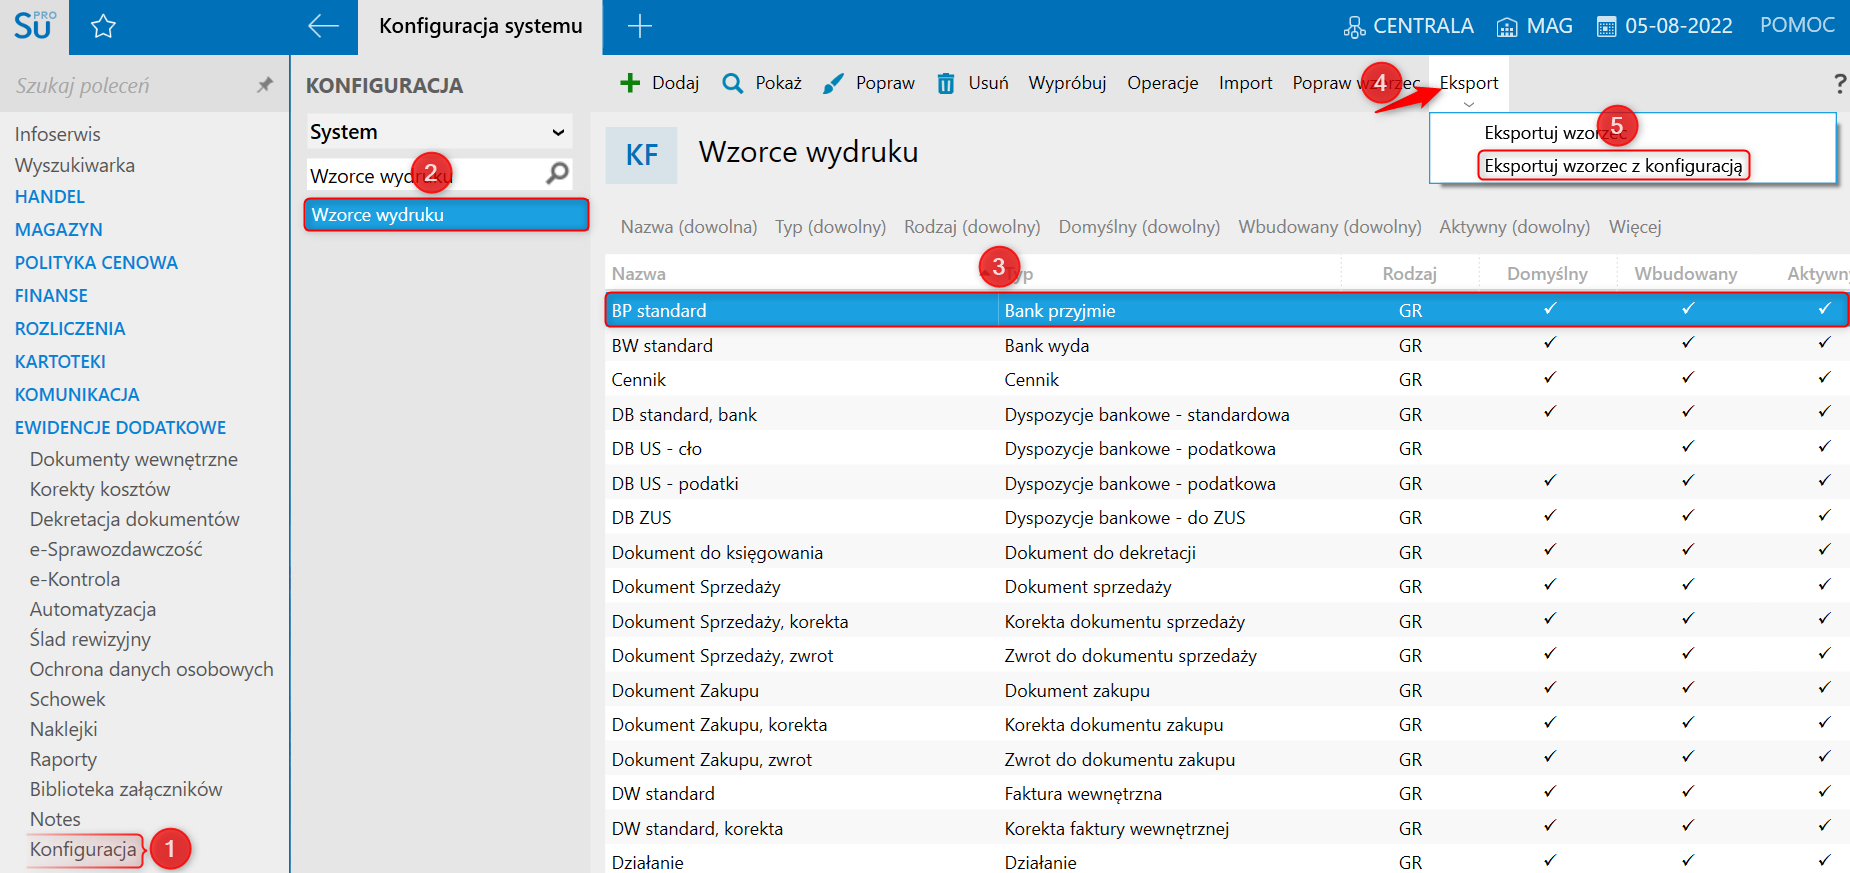
Task: Open the POMOC menu
Action: [x=1797, y=25]
